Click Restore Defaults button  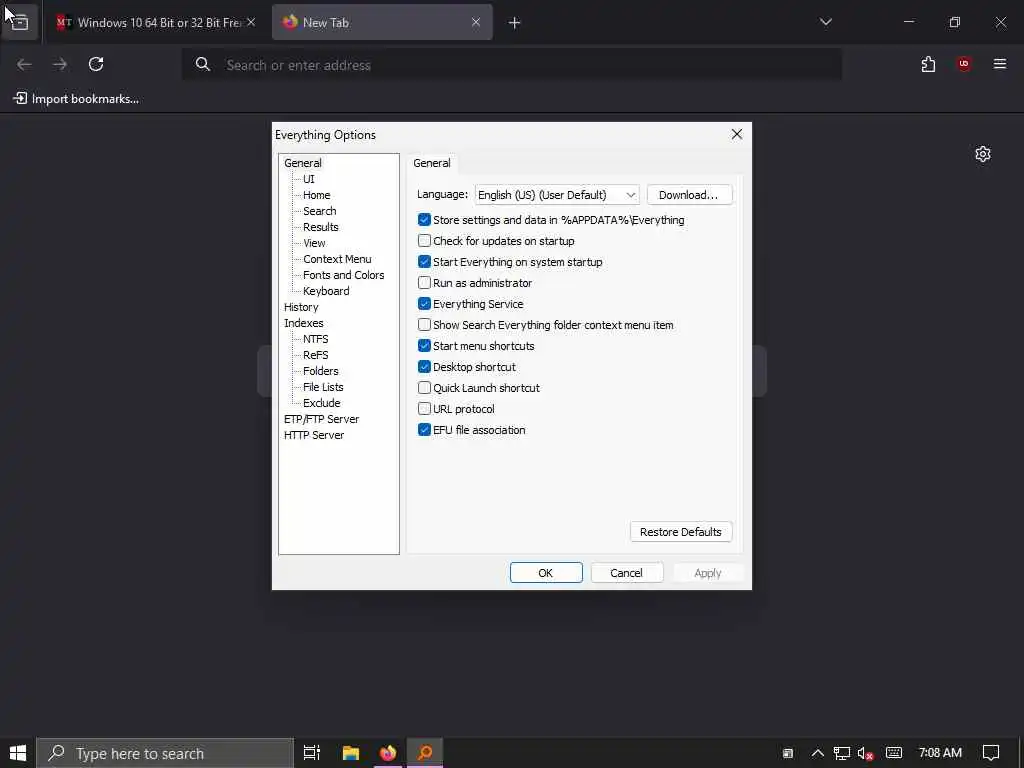pyautogui.click(x=681, y=532)
